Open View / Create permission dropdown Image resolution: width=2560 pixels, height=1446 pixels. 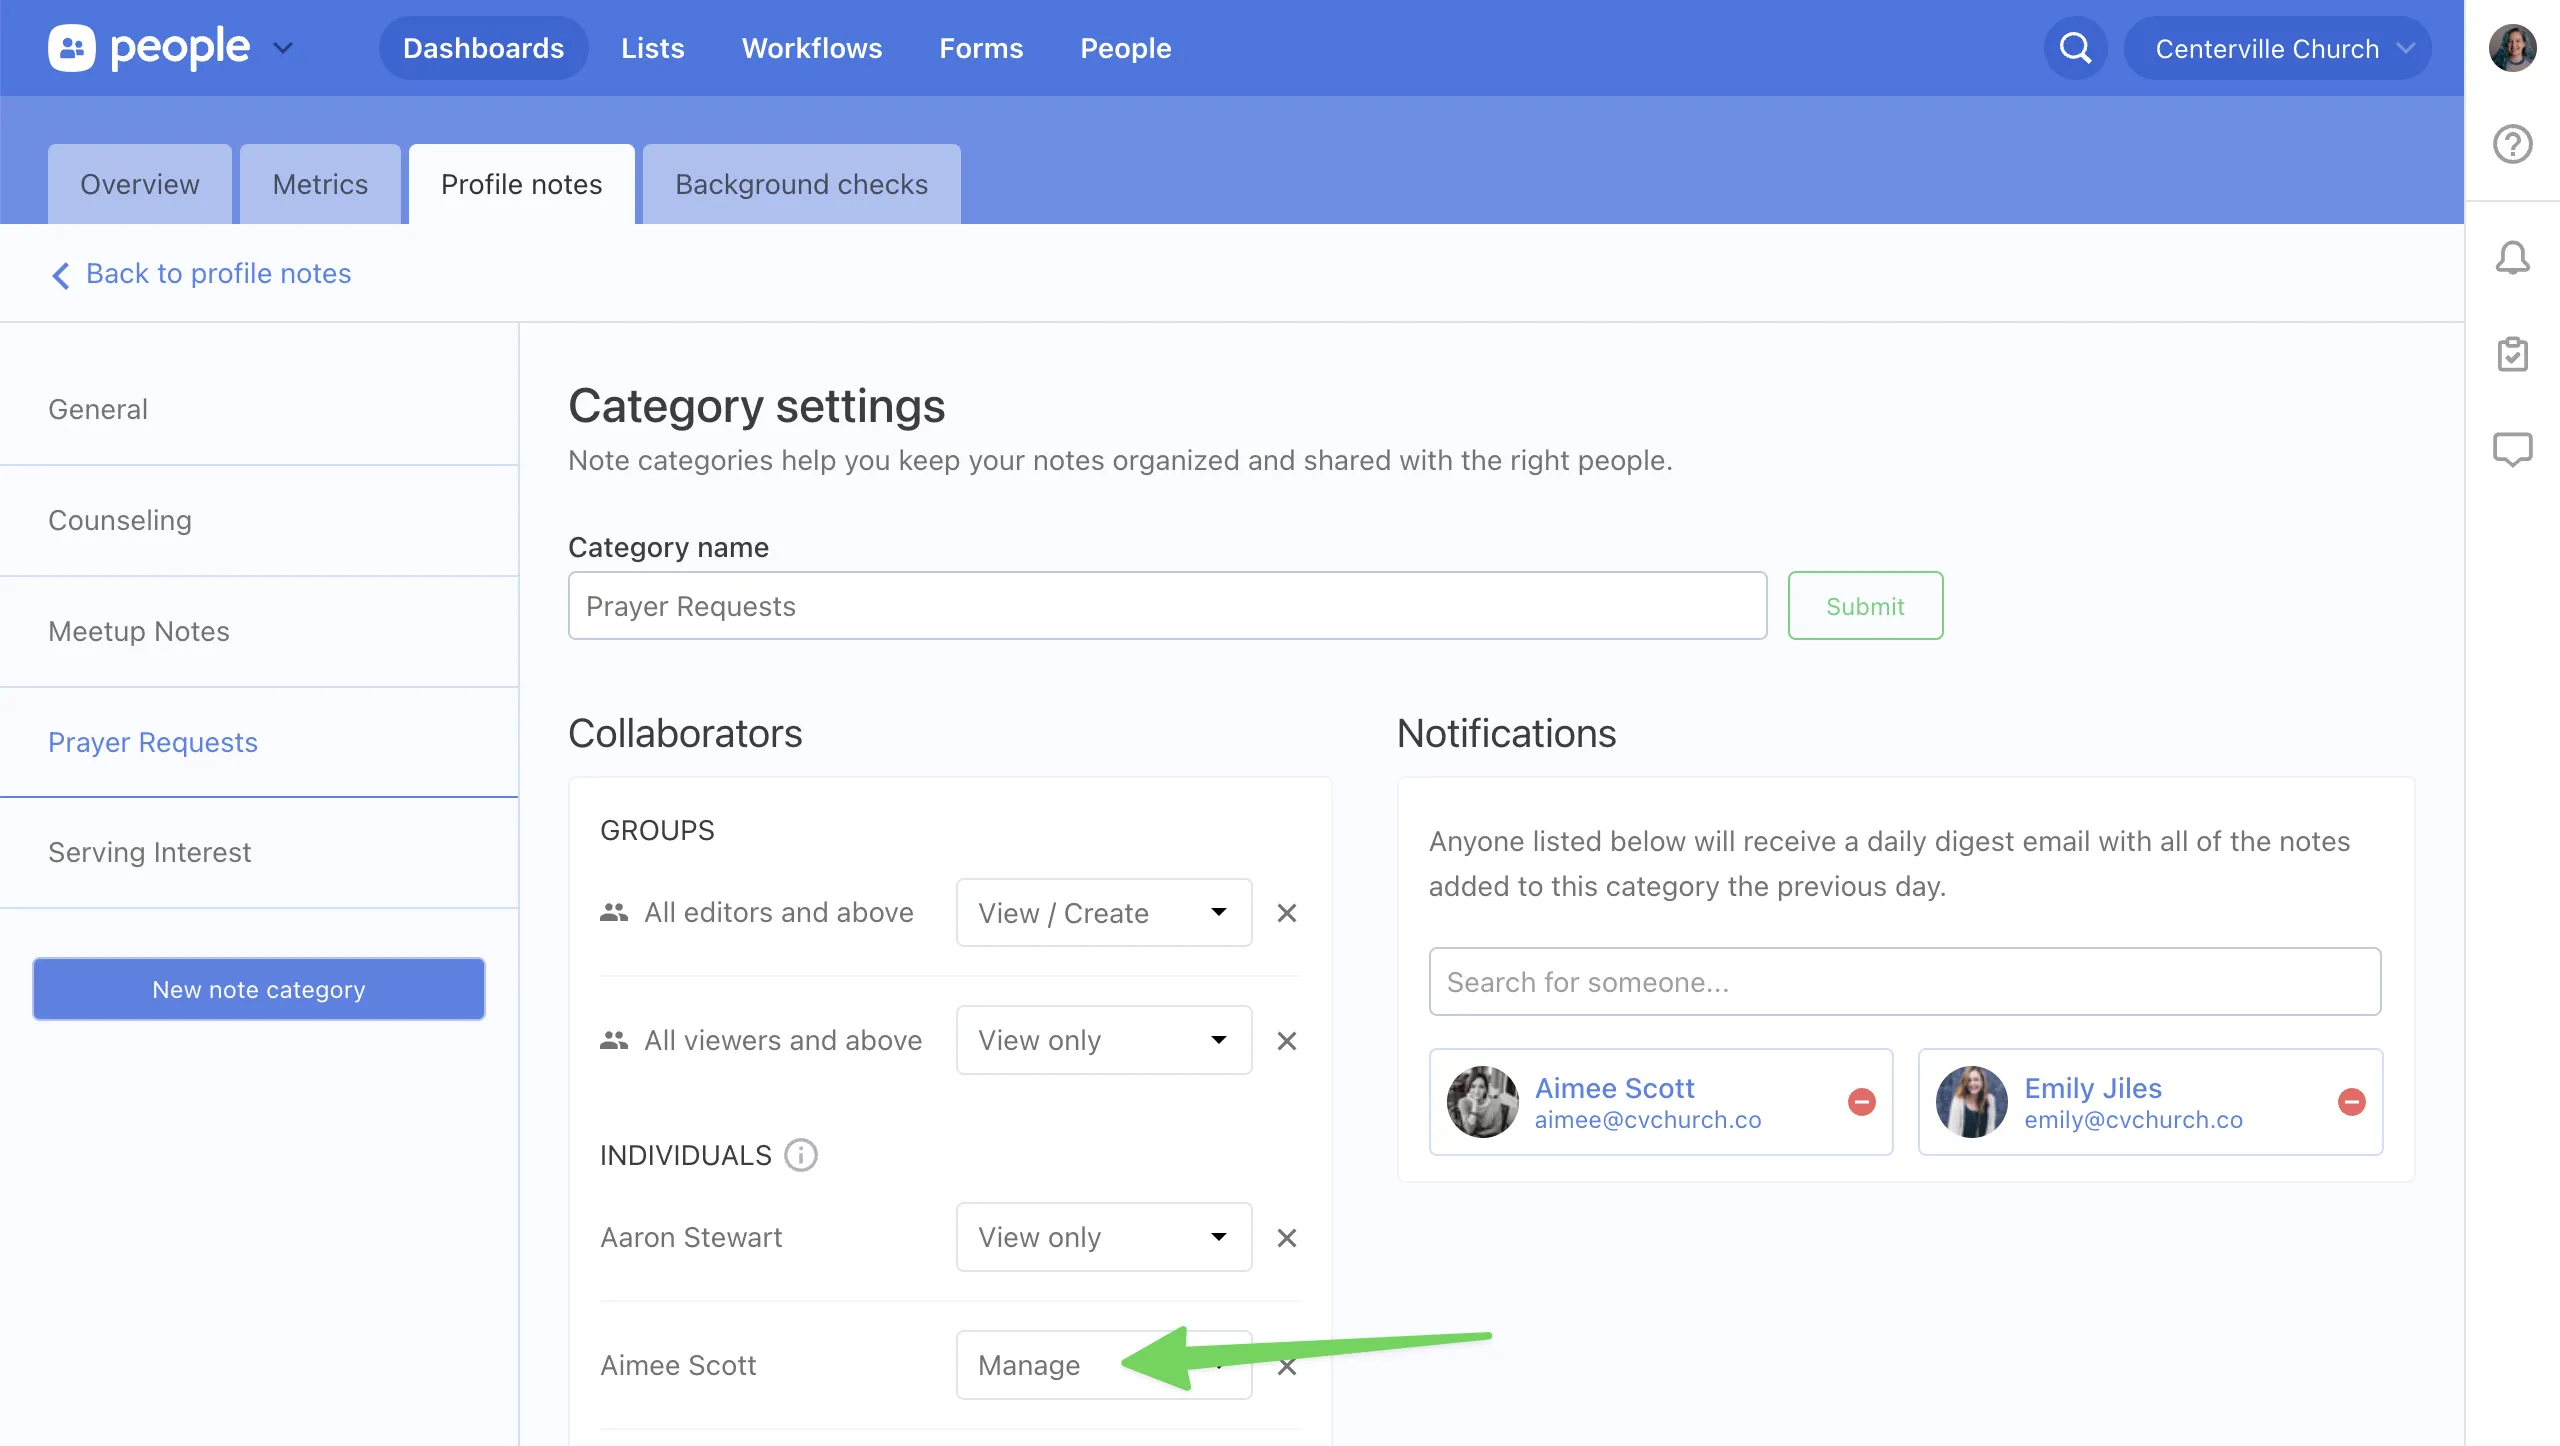click(x=1103, y=913)
